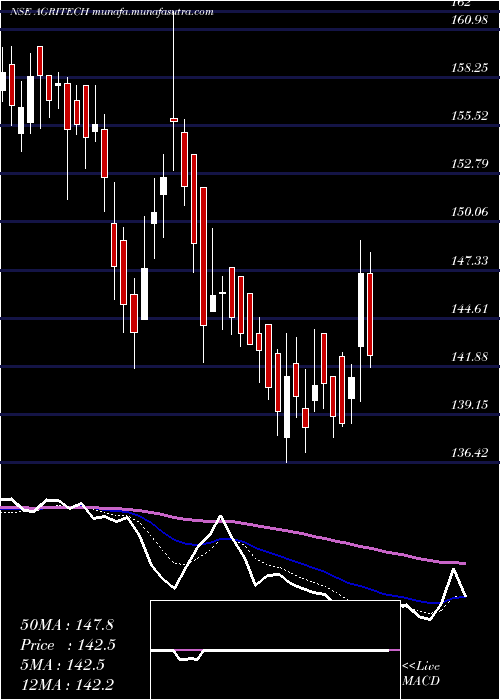Click the Price : 142.5 readout

point(68,645)
